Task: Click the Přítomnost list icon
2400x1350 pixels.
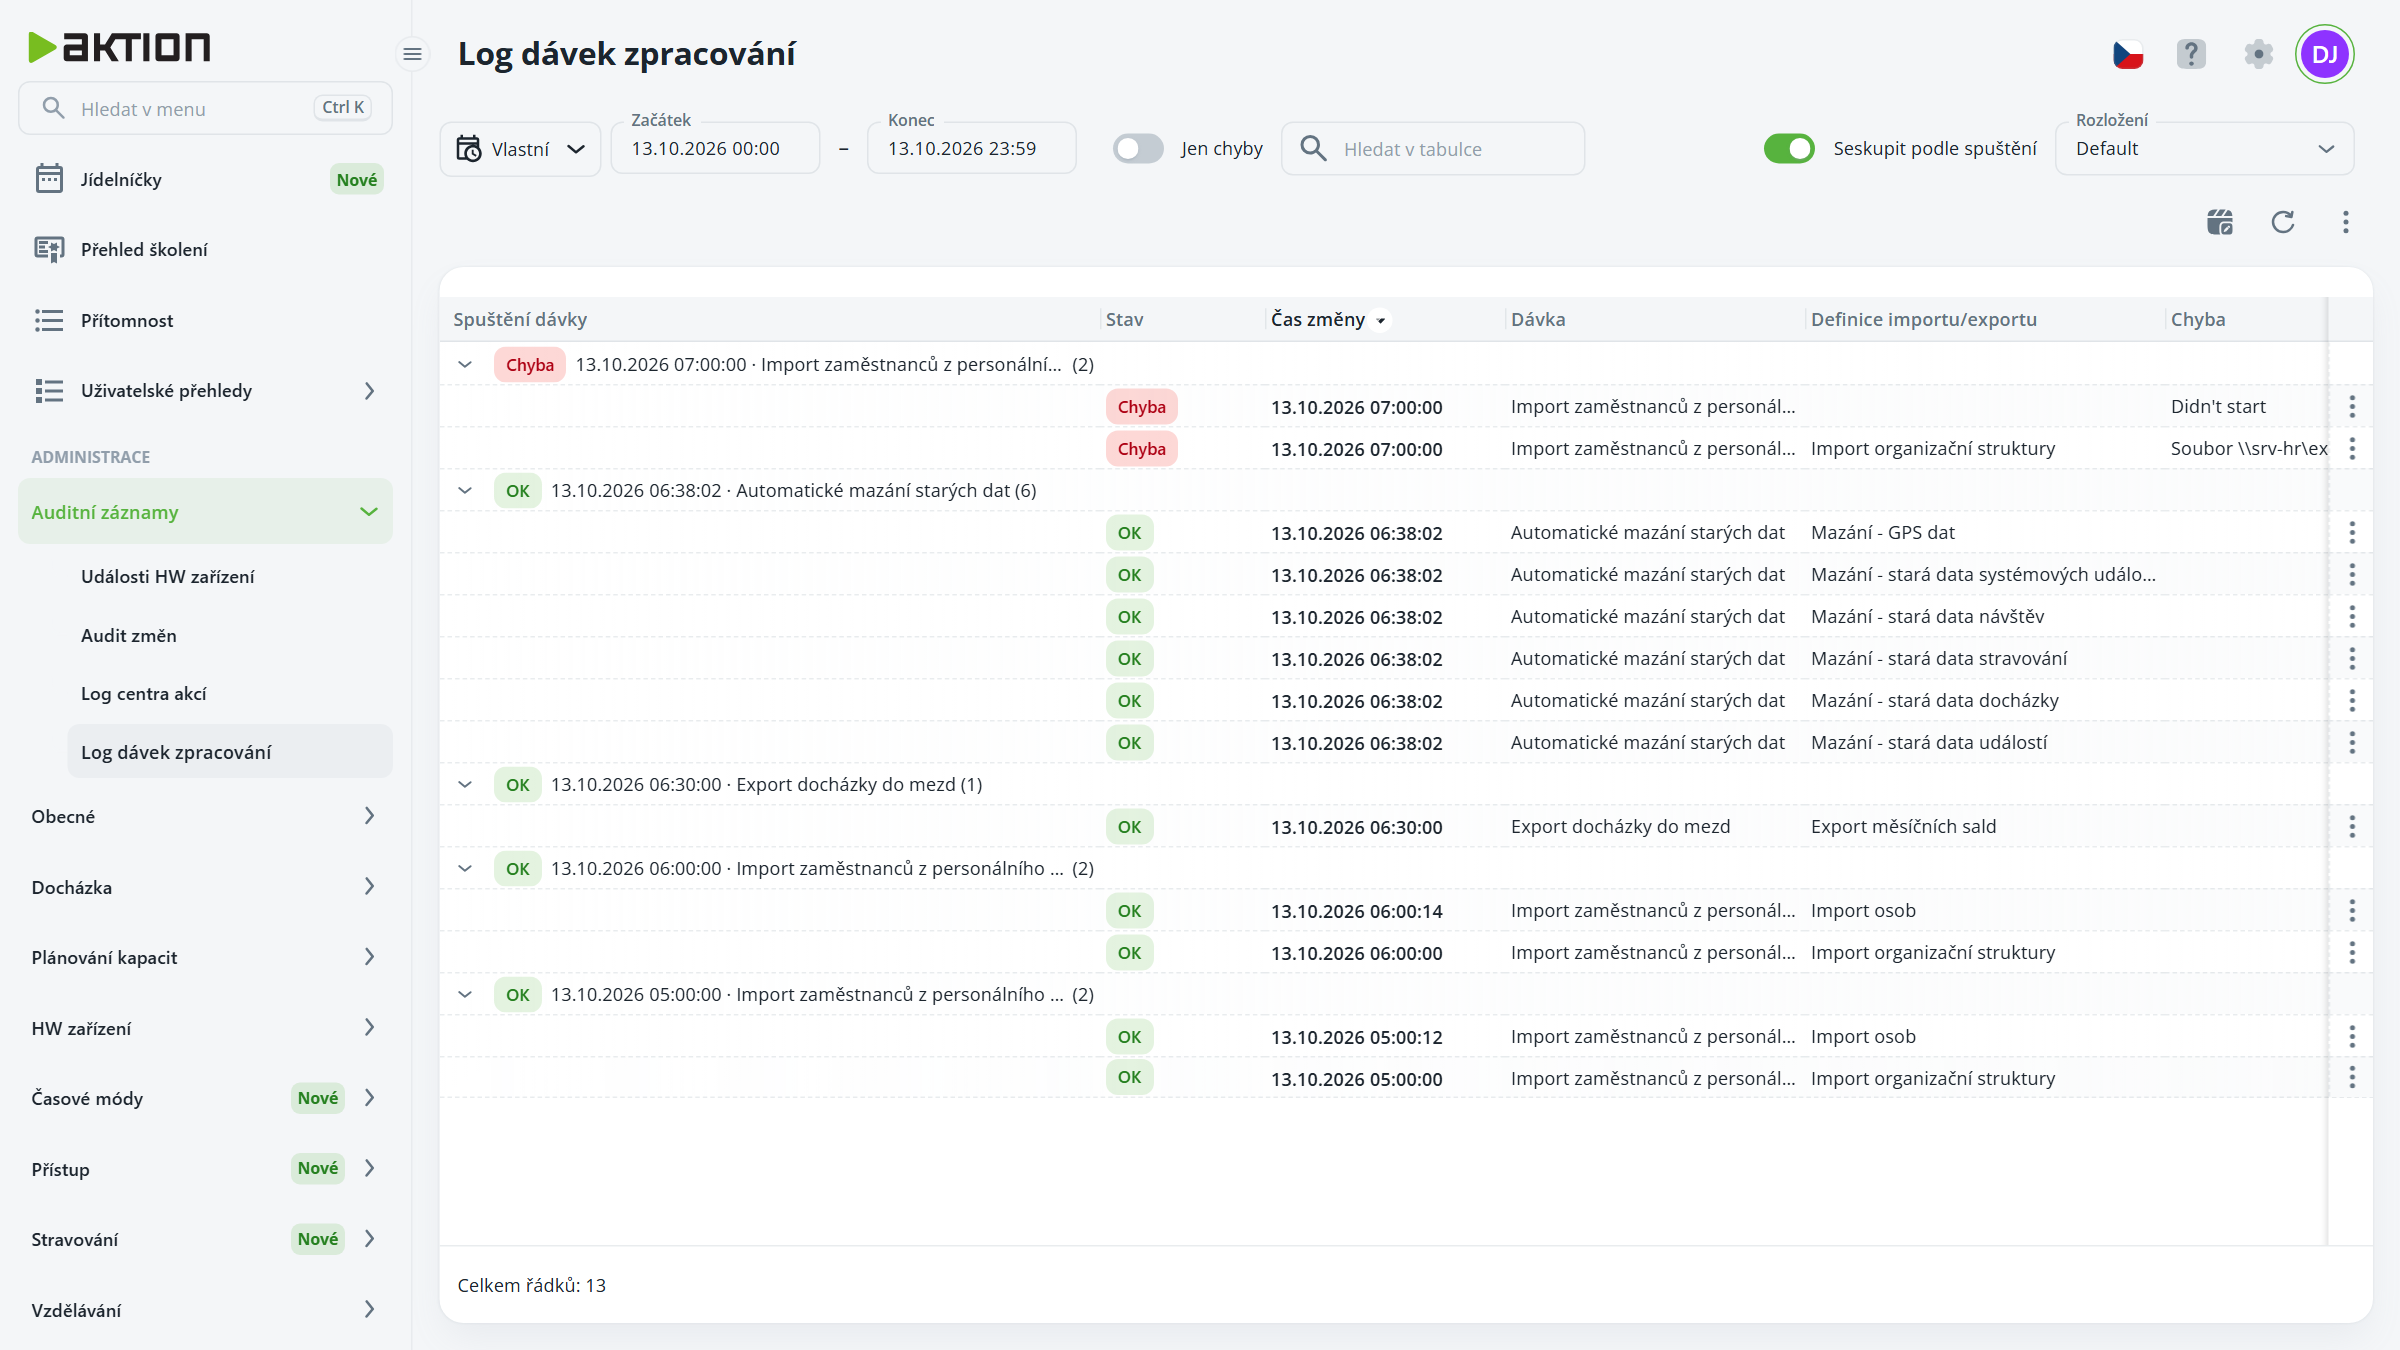Action: [x=49, y=320]
